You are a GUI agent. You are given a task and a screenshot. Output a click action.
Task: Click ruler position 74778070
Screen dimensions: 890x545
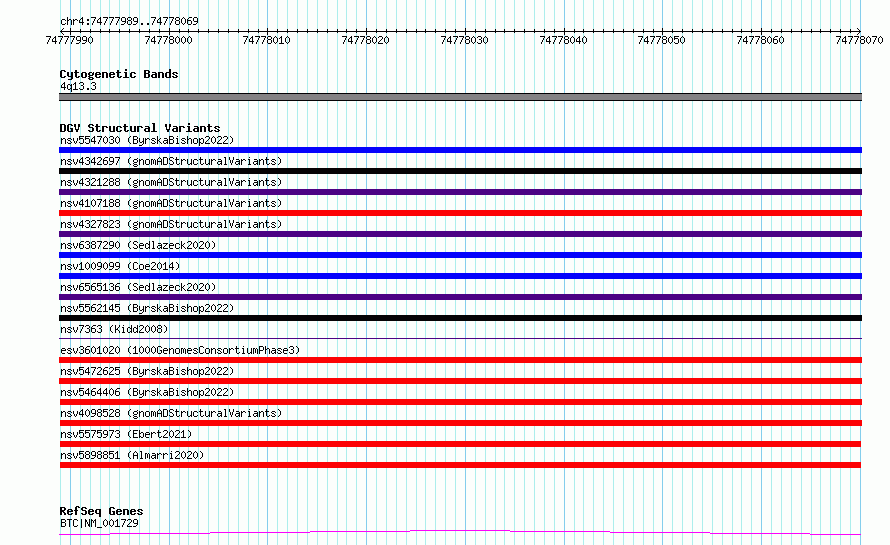tap(859, 40)
